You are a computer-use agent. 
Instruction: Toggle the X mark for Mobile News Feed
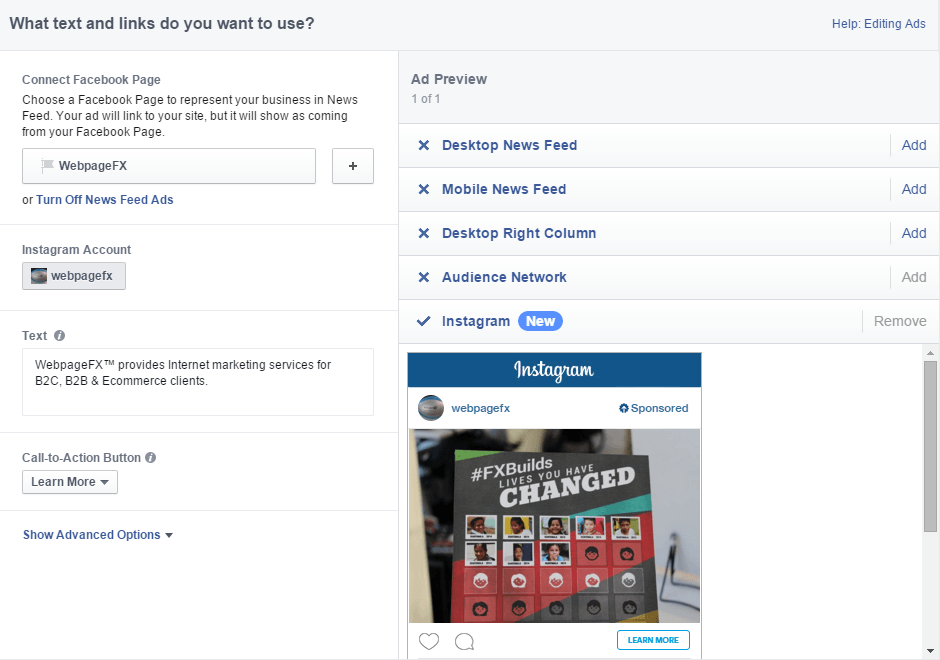pyautogui.click(x=423, y=189)
